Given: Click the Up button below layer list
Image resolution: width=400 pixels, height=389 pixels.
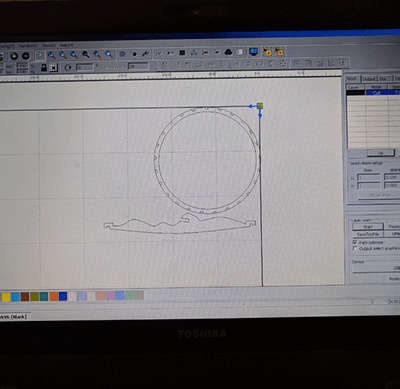Looking at the screenshot, I should (380, 153).
